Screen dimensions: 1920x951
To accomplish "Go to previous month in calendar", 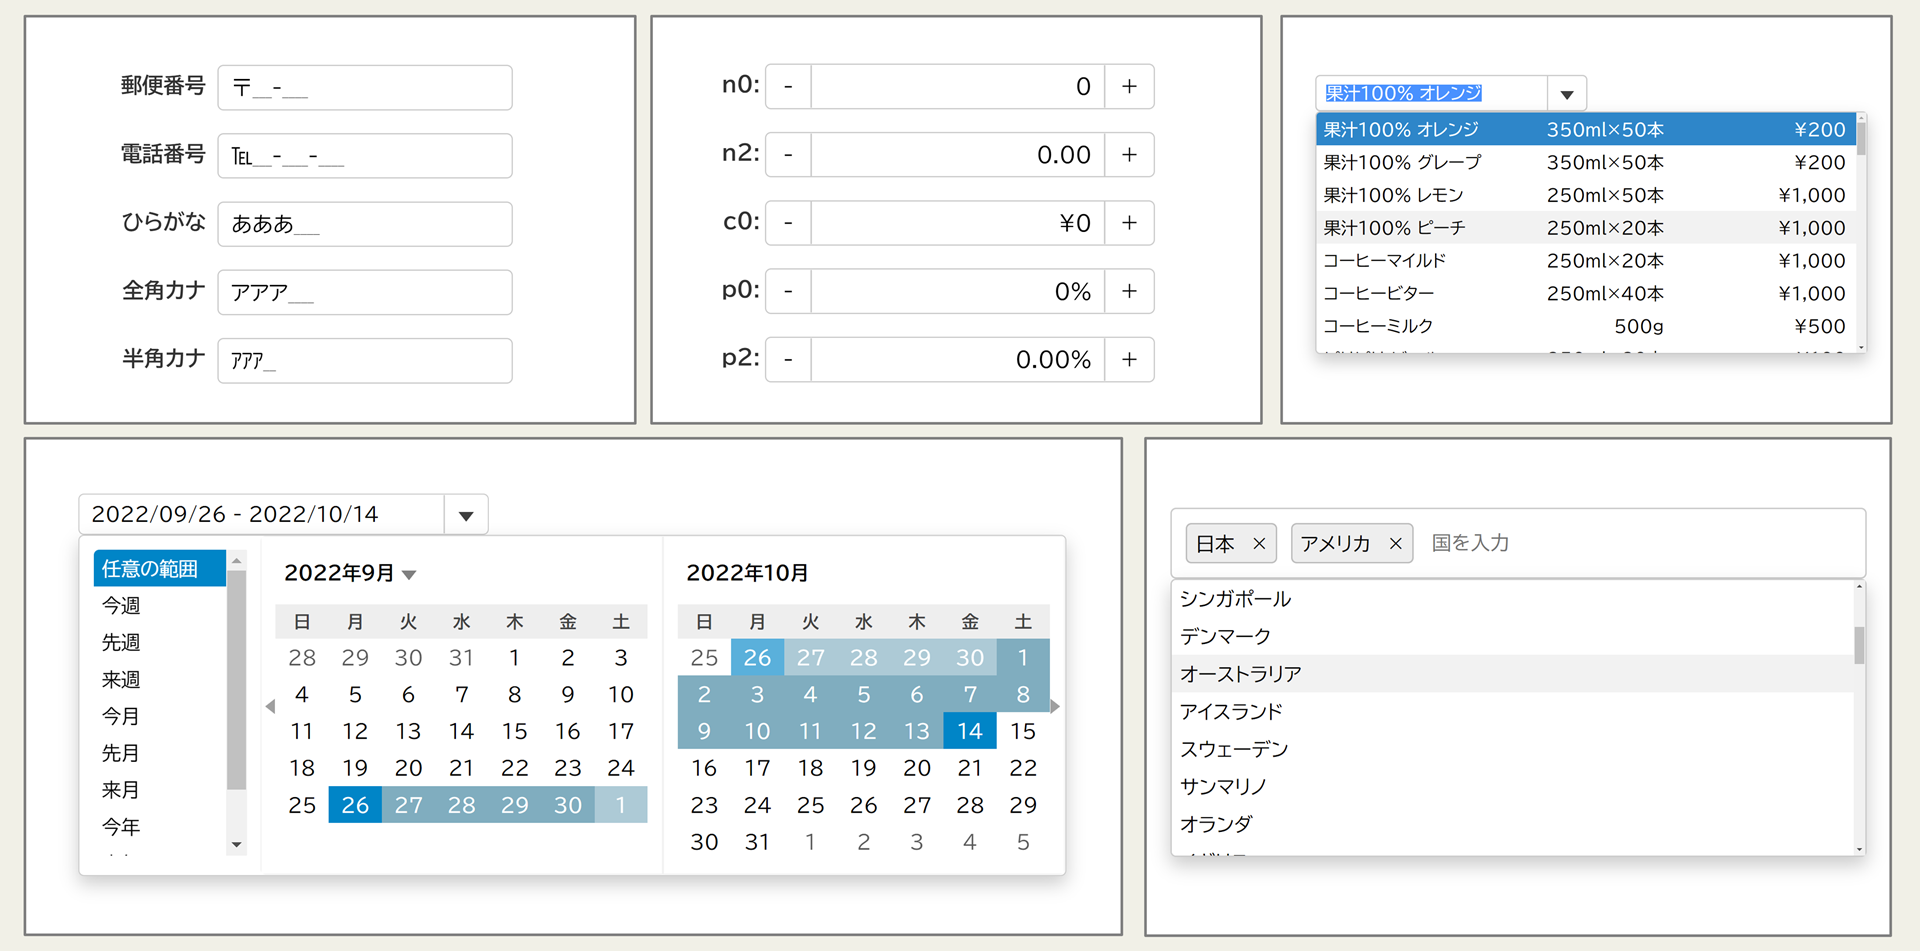I will pos(270,706).
